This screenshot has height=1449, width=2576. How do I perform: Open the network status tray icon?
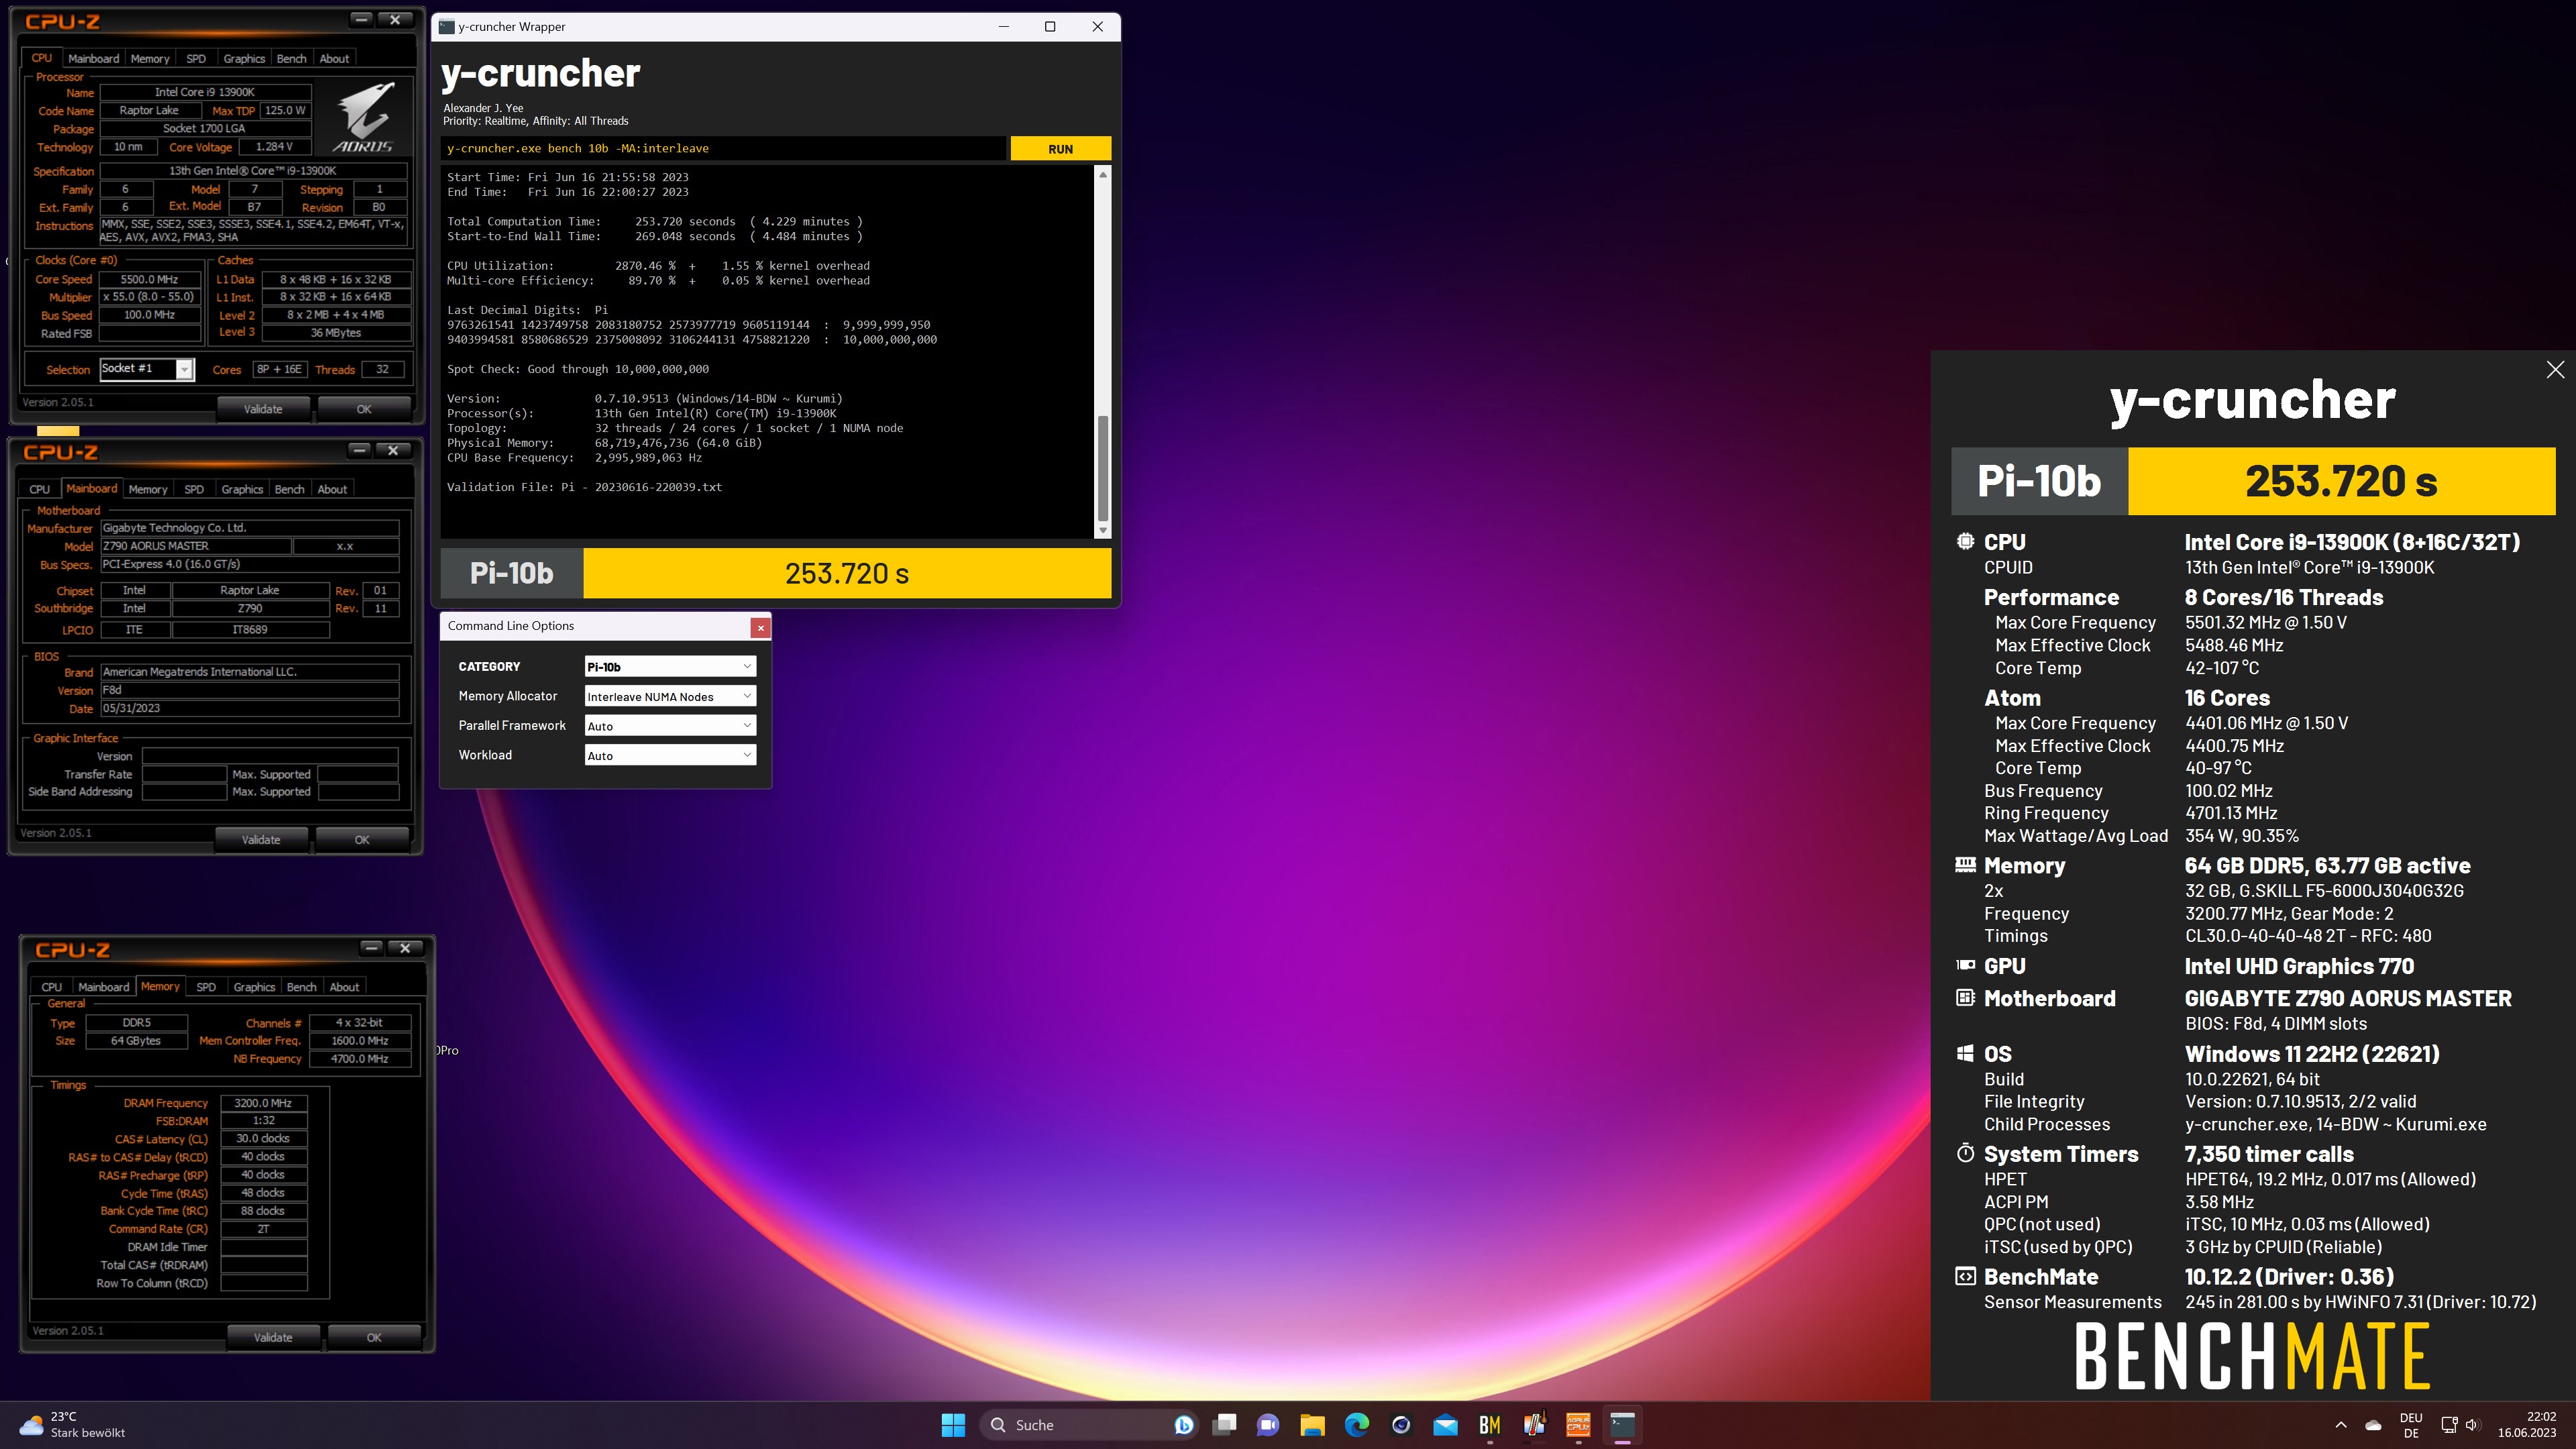point(2449,1425)
